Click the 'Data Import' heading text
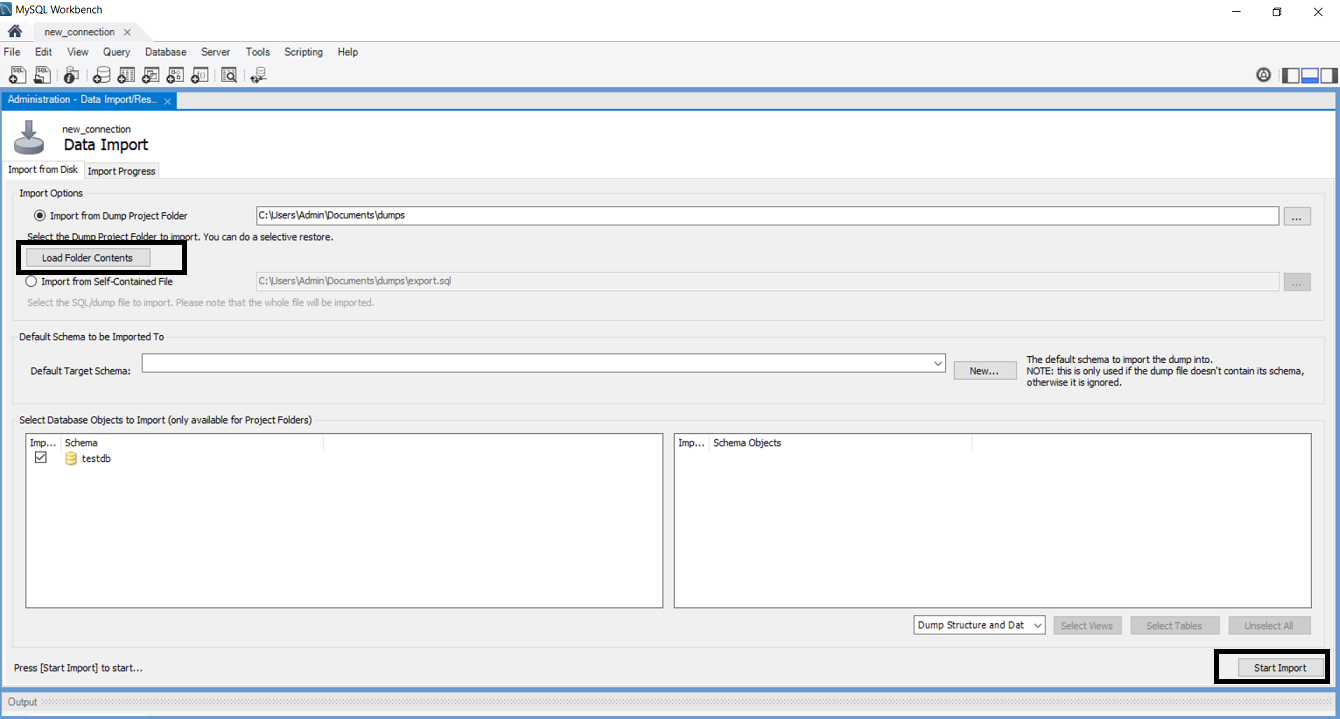 pyautogui.click(x=106, y=145)
